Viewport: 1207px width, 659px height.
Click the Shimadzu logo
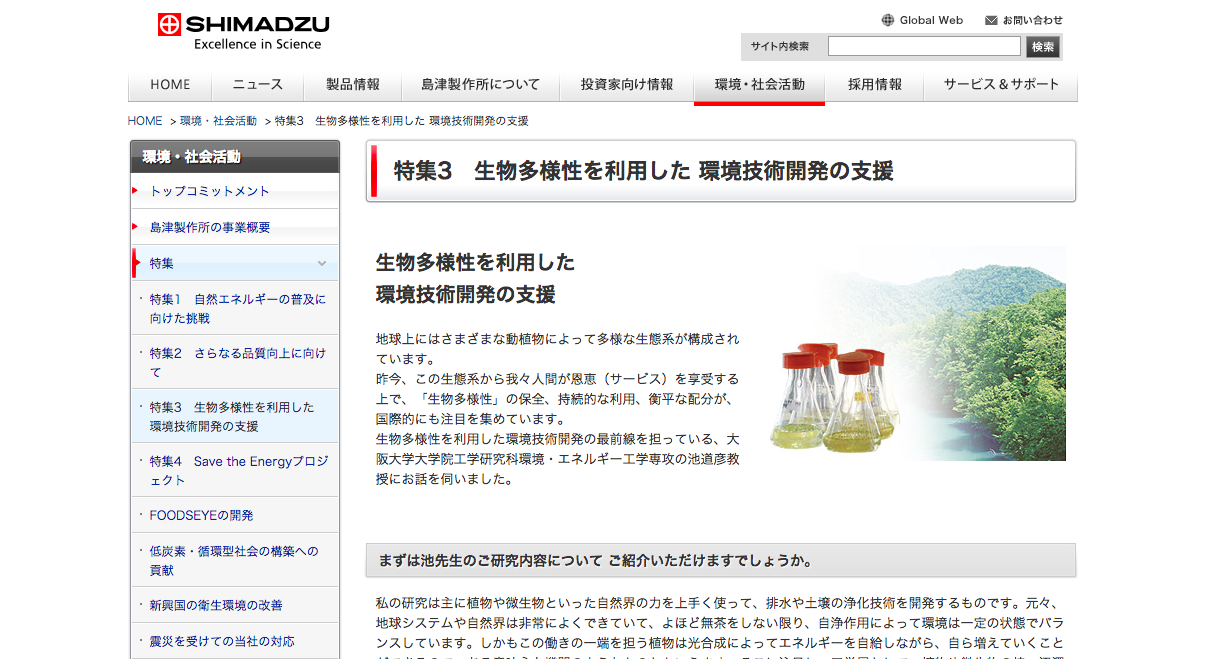[243, 31]
